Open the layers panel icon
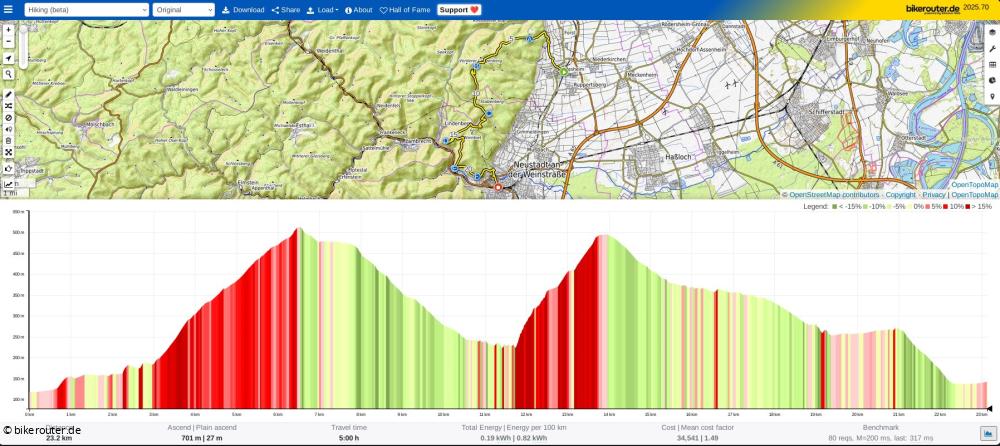1000x446 pixels. click(x=992, y=33)
